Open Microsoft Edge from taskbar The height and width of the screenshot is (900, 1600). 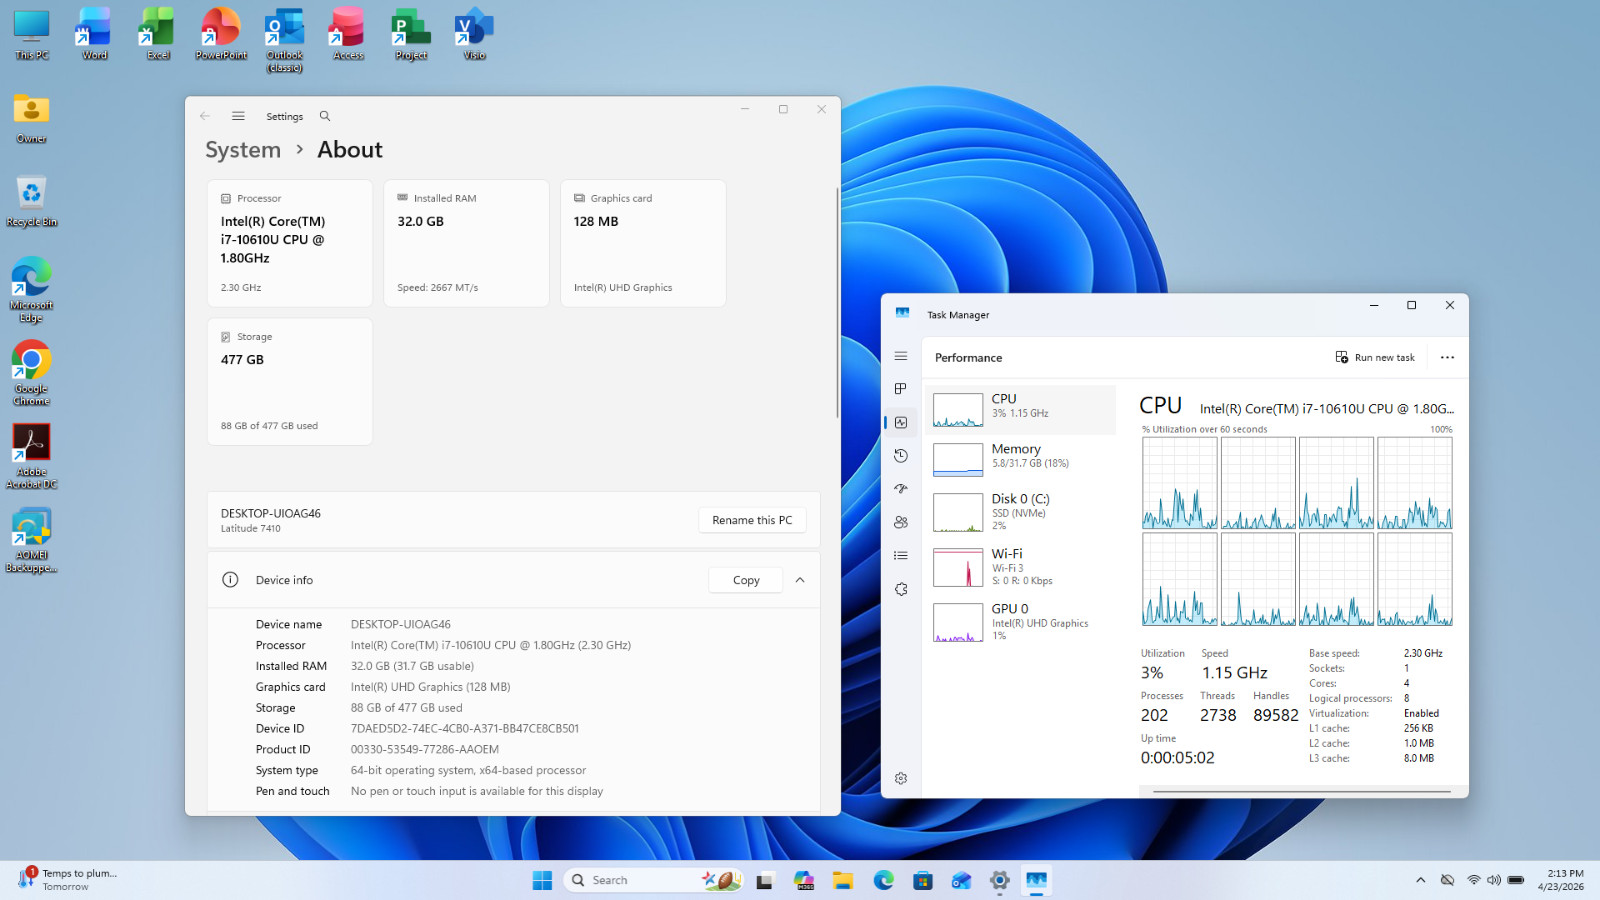tap(883, 880)
